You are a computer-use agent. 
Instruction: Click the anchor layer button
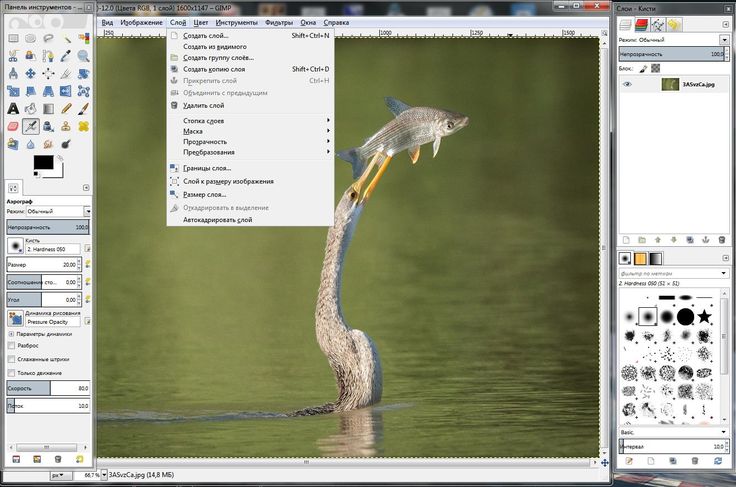705,240
